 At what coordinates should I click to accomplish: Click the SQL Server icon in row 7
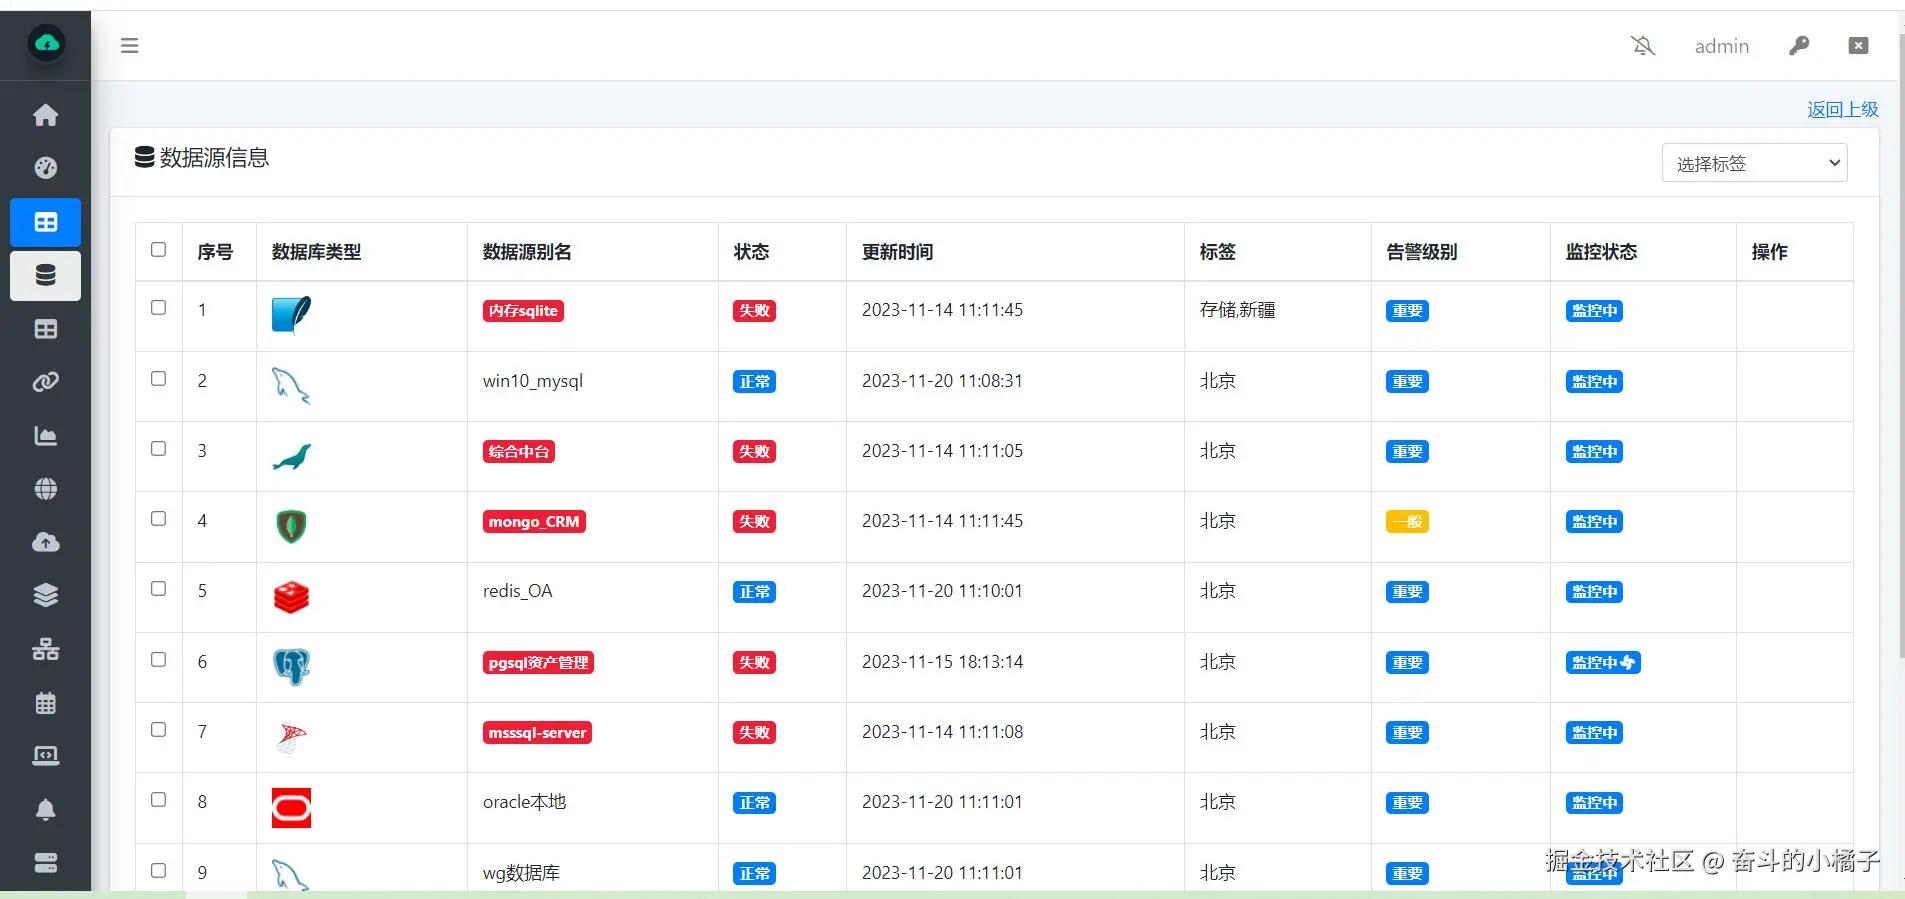[291, 737]
